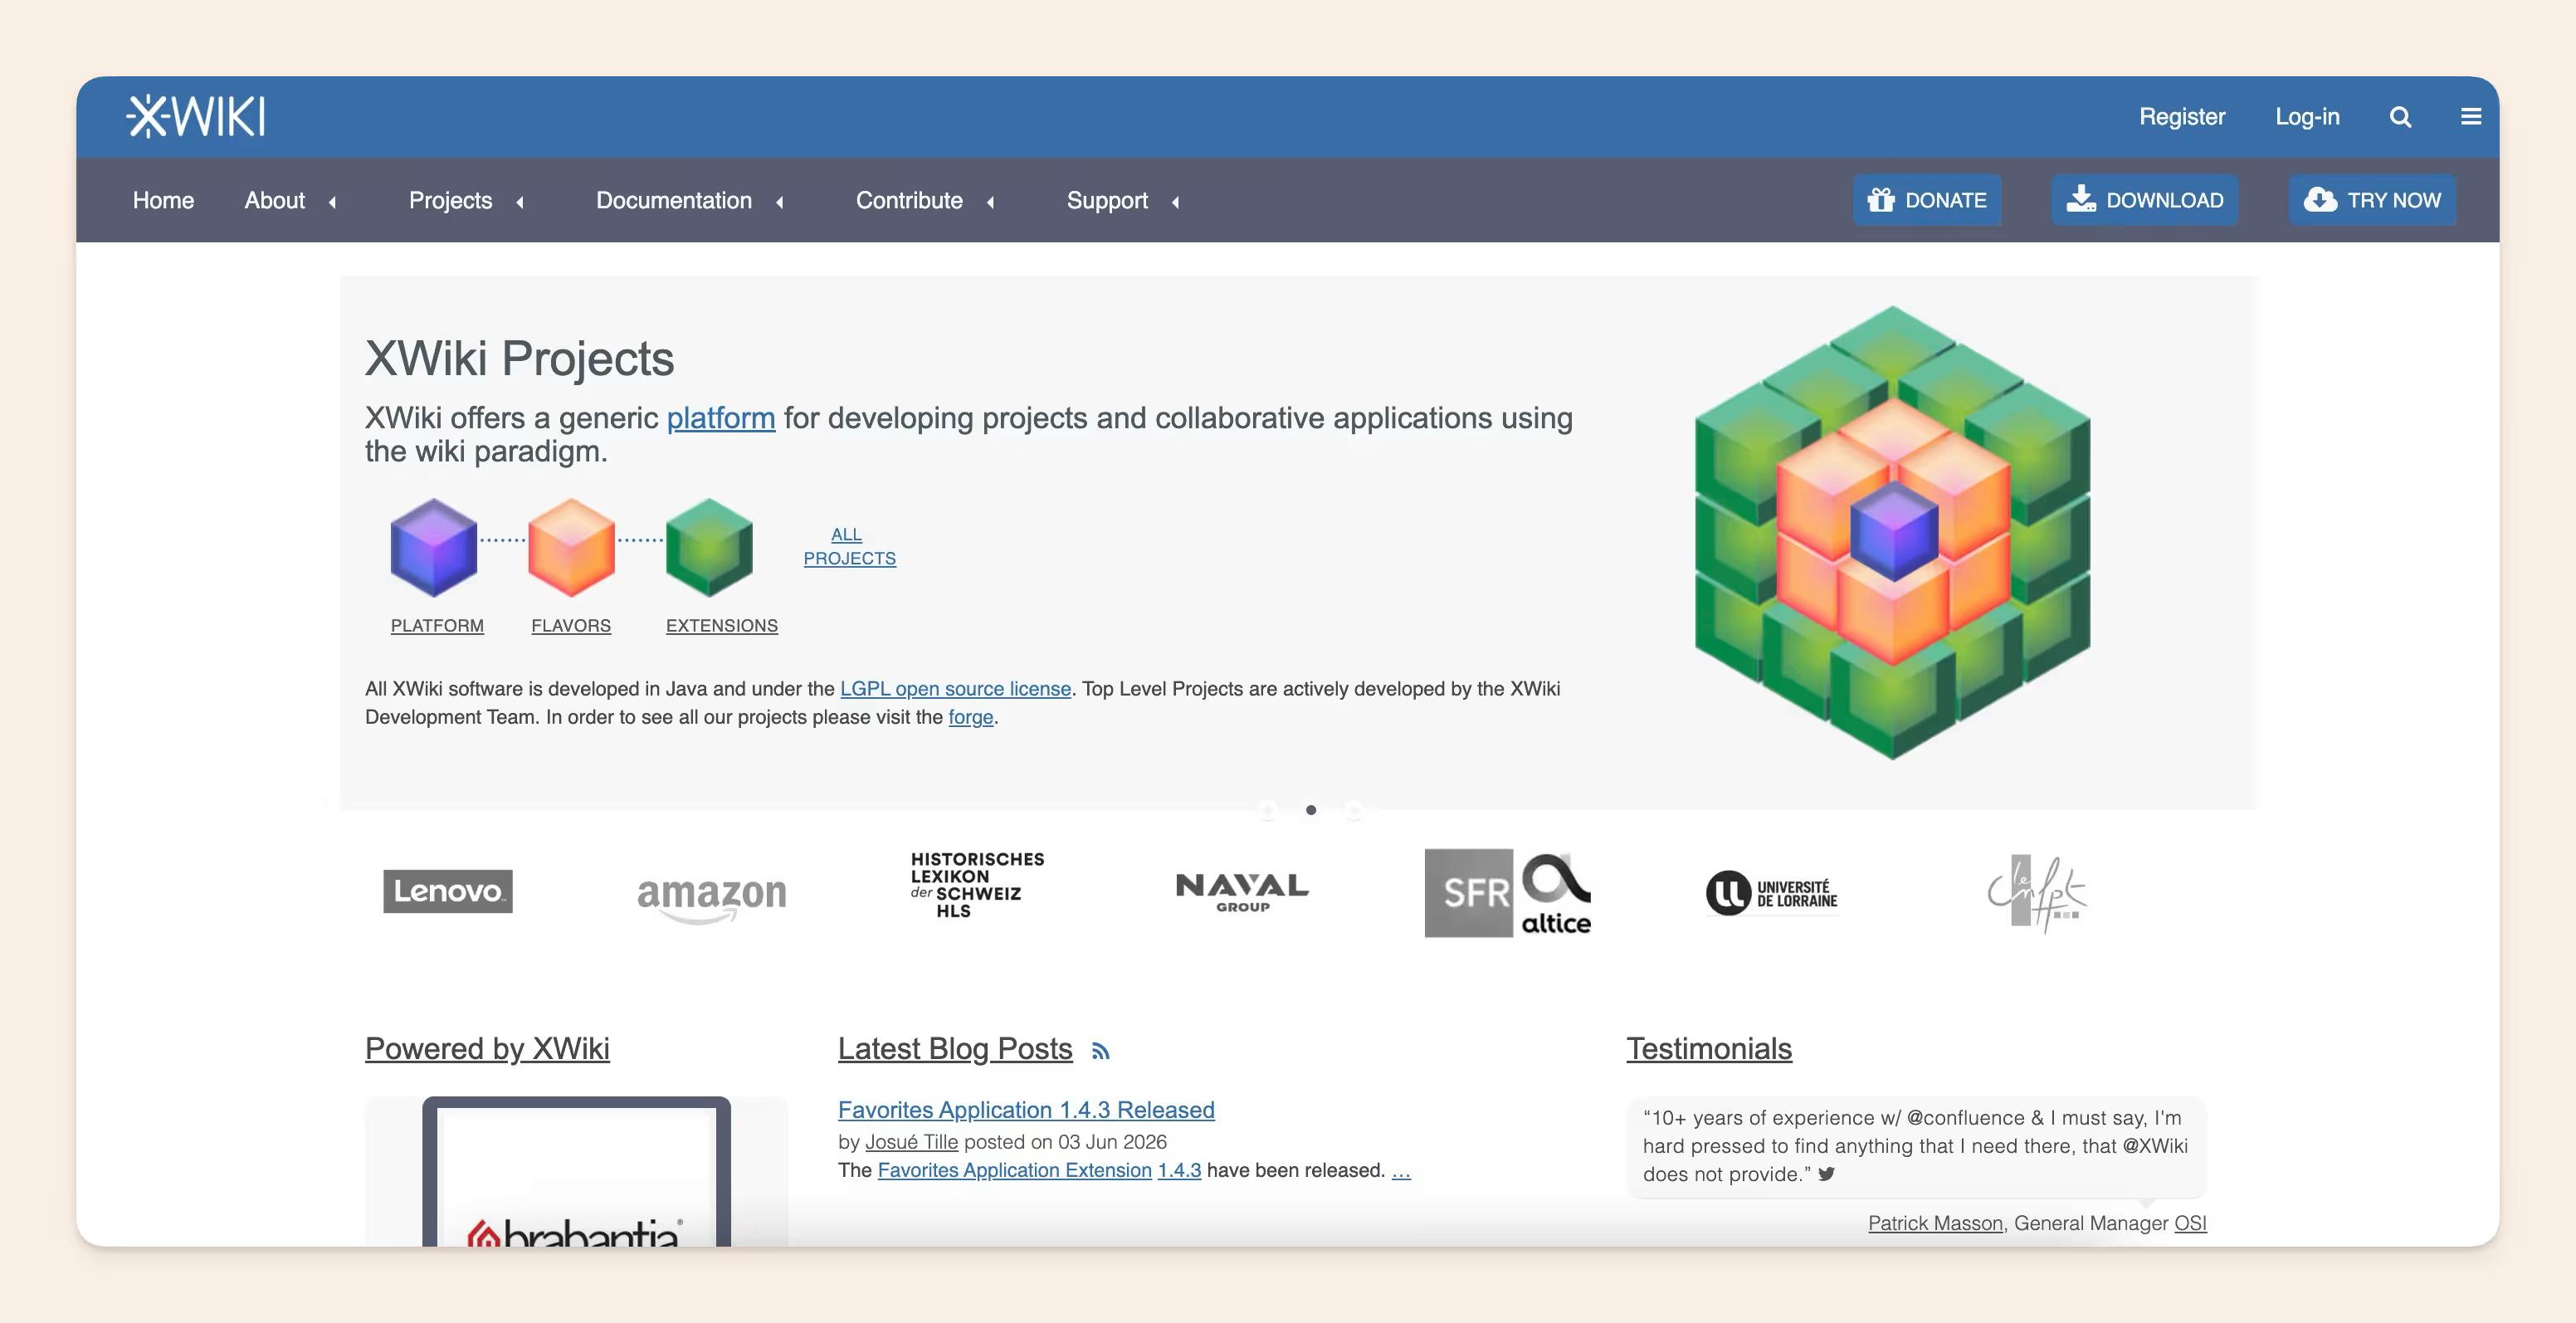Open the Contribute menu item
Viewport: 2576px width, 1323px height.
coord(909,200)
